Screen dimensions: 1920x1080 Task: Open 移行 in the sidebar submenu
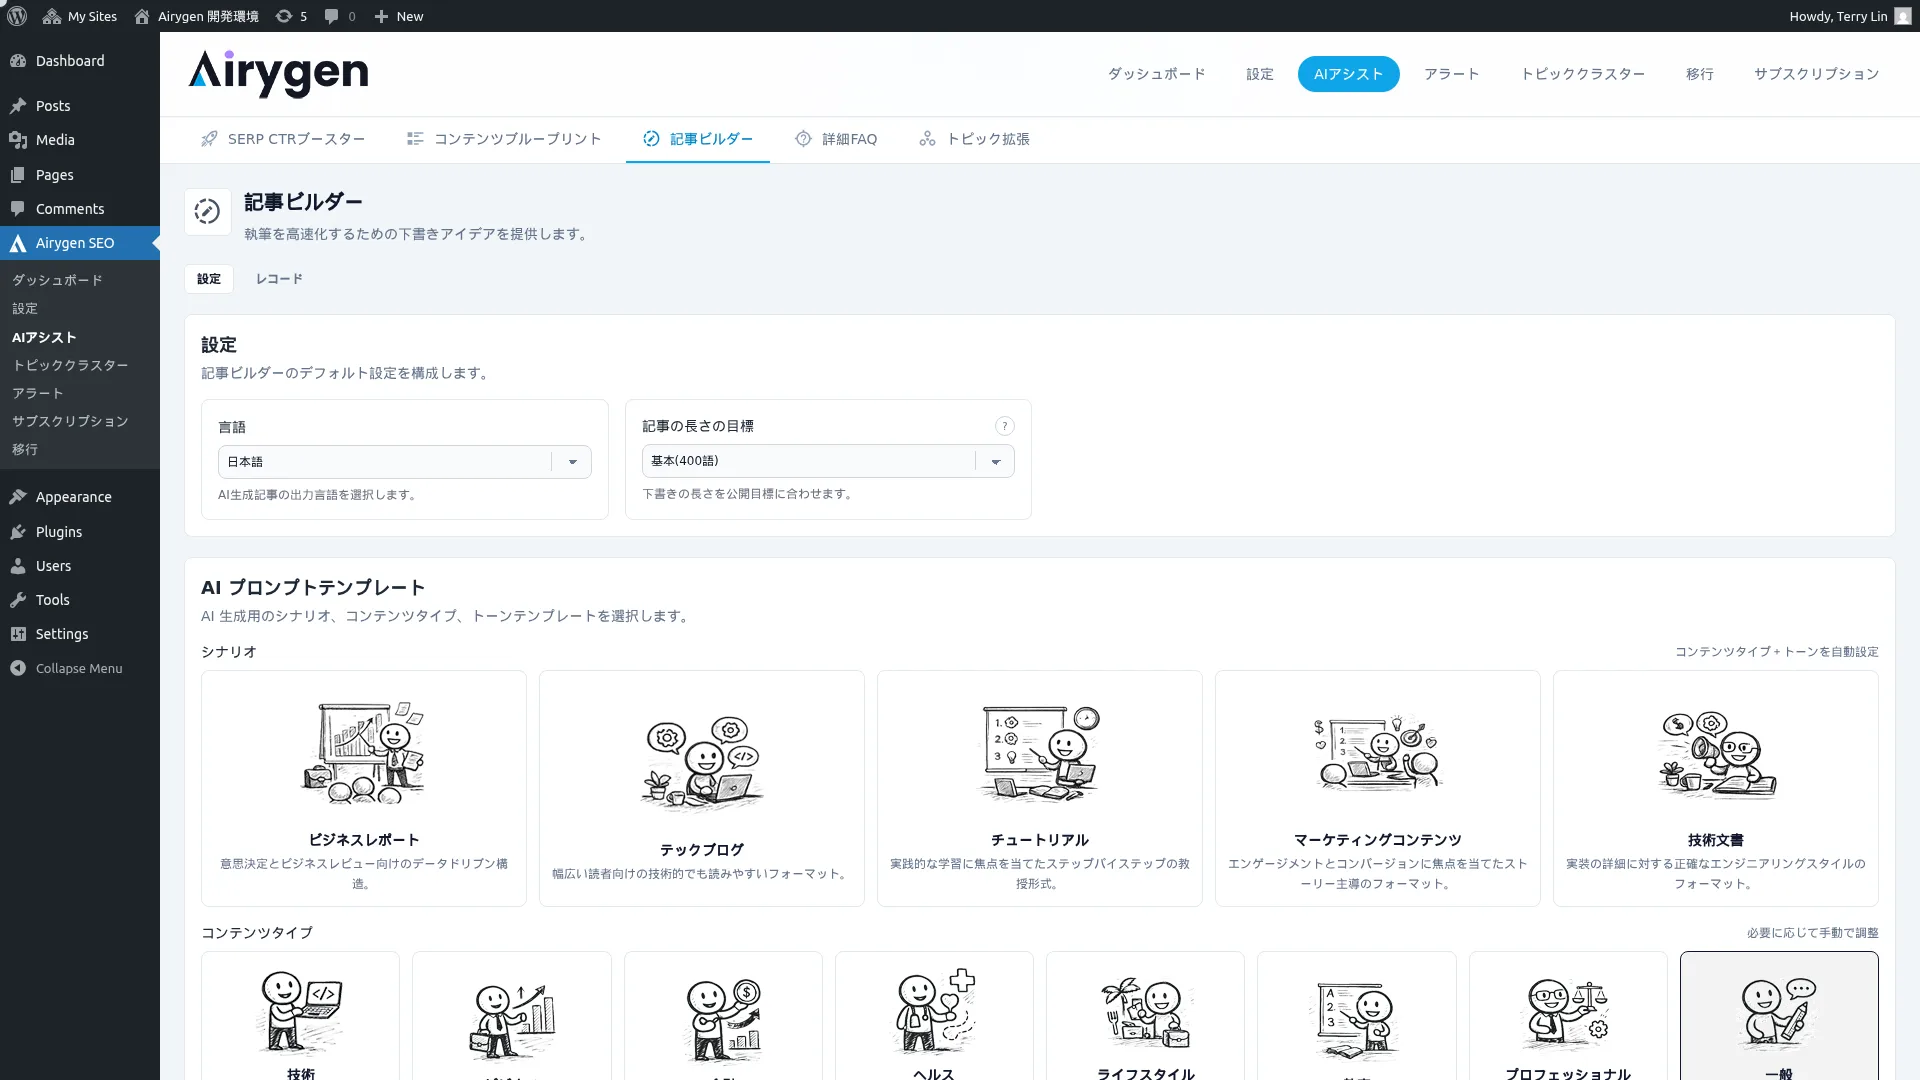click(x=25, y=450)
